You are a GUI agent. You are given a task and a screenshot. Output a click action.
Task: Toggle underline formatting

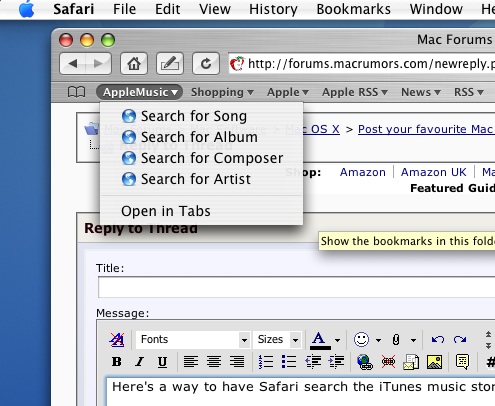click(162, 362)
